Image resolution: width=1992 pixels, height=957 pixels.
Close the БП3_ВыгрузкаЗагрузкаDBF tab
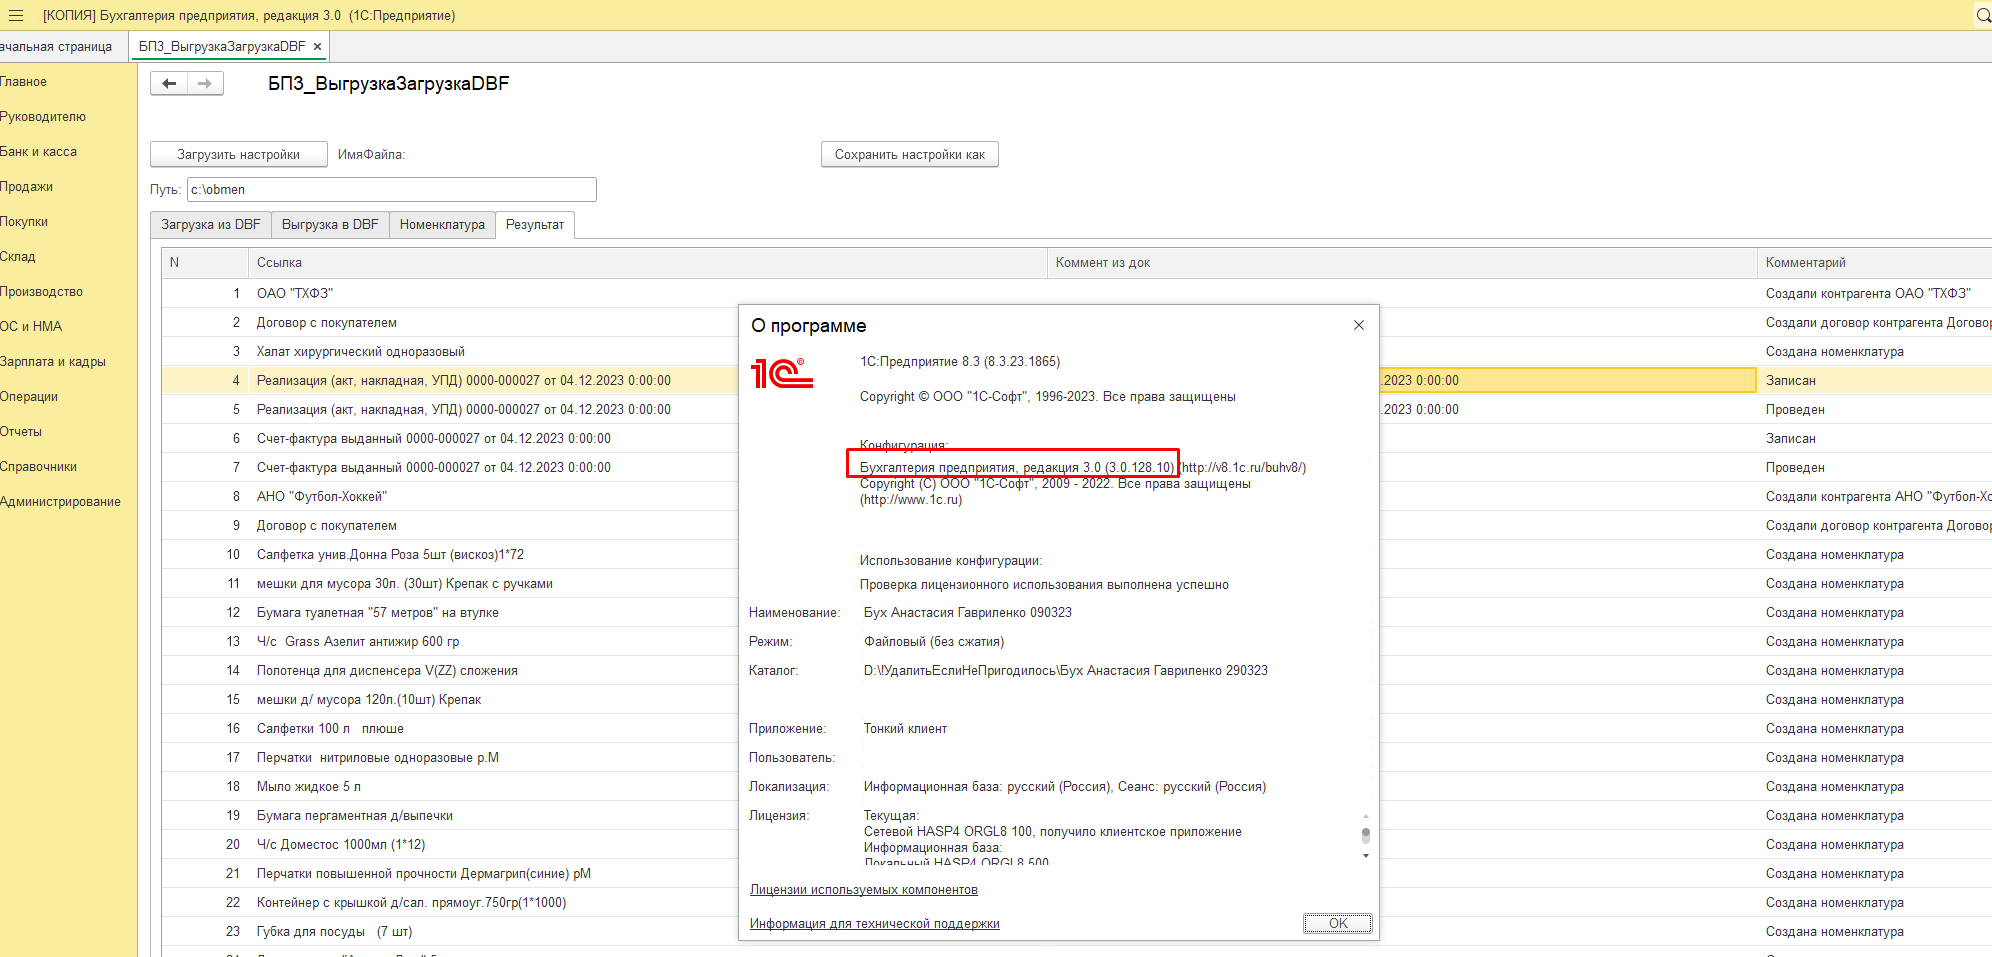pyautogui.click(x=317, y=47)
